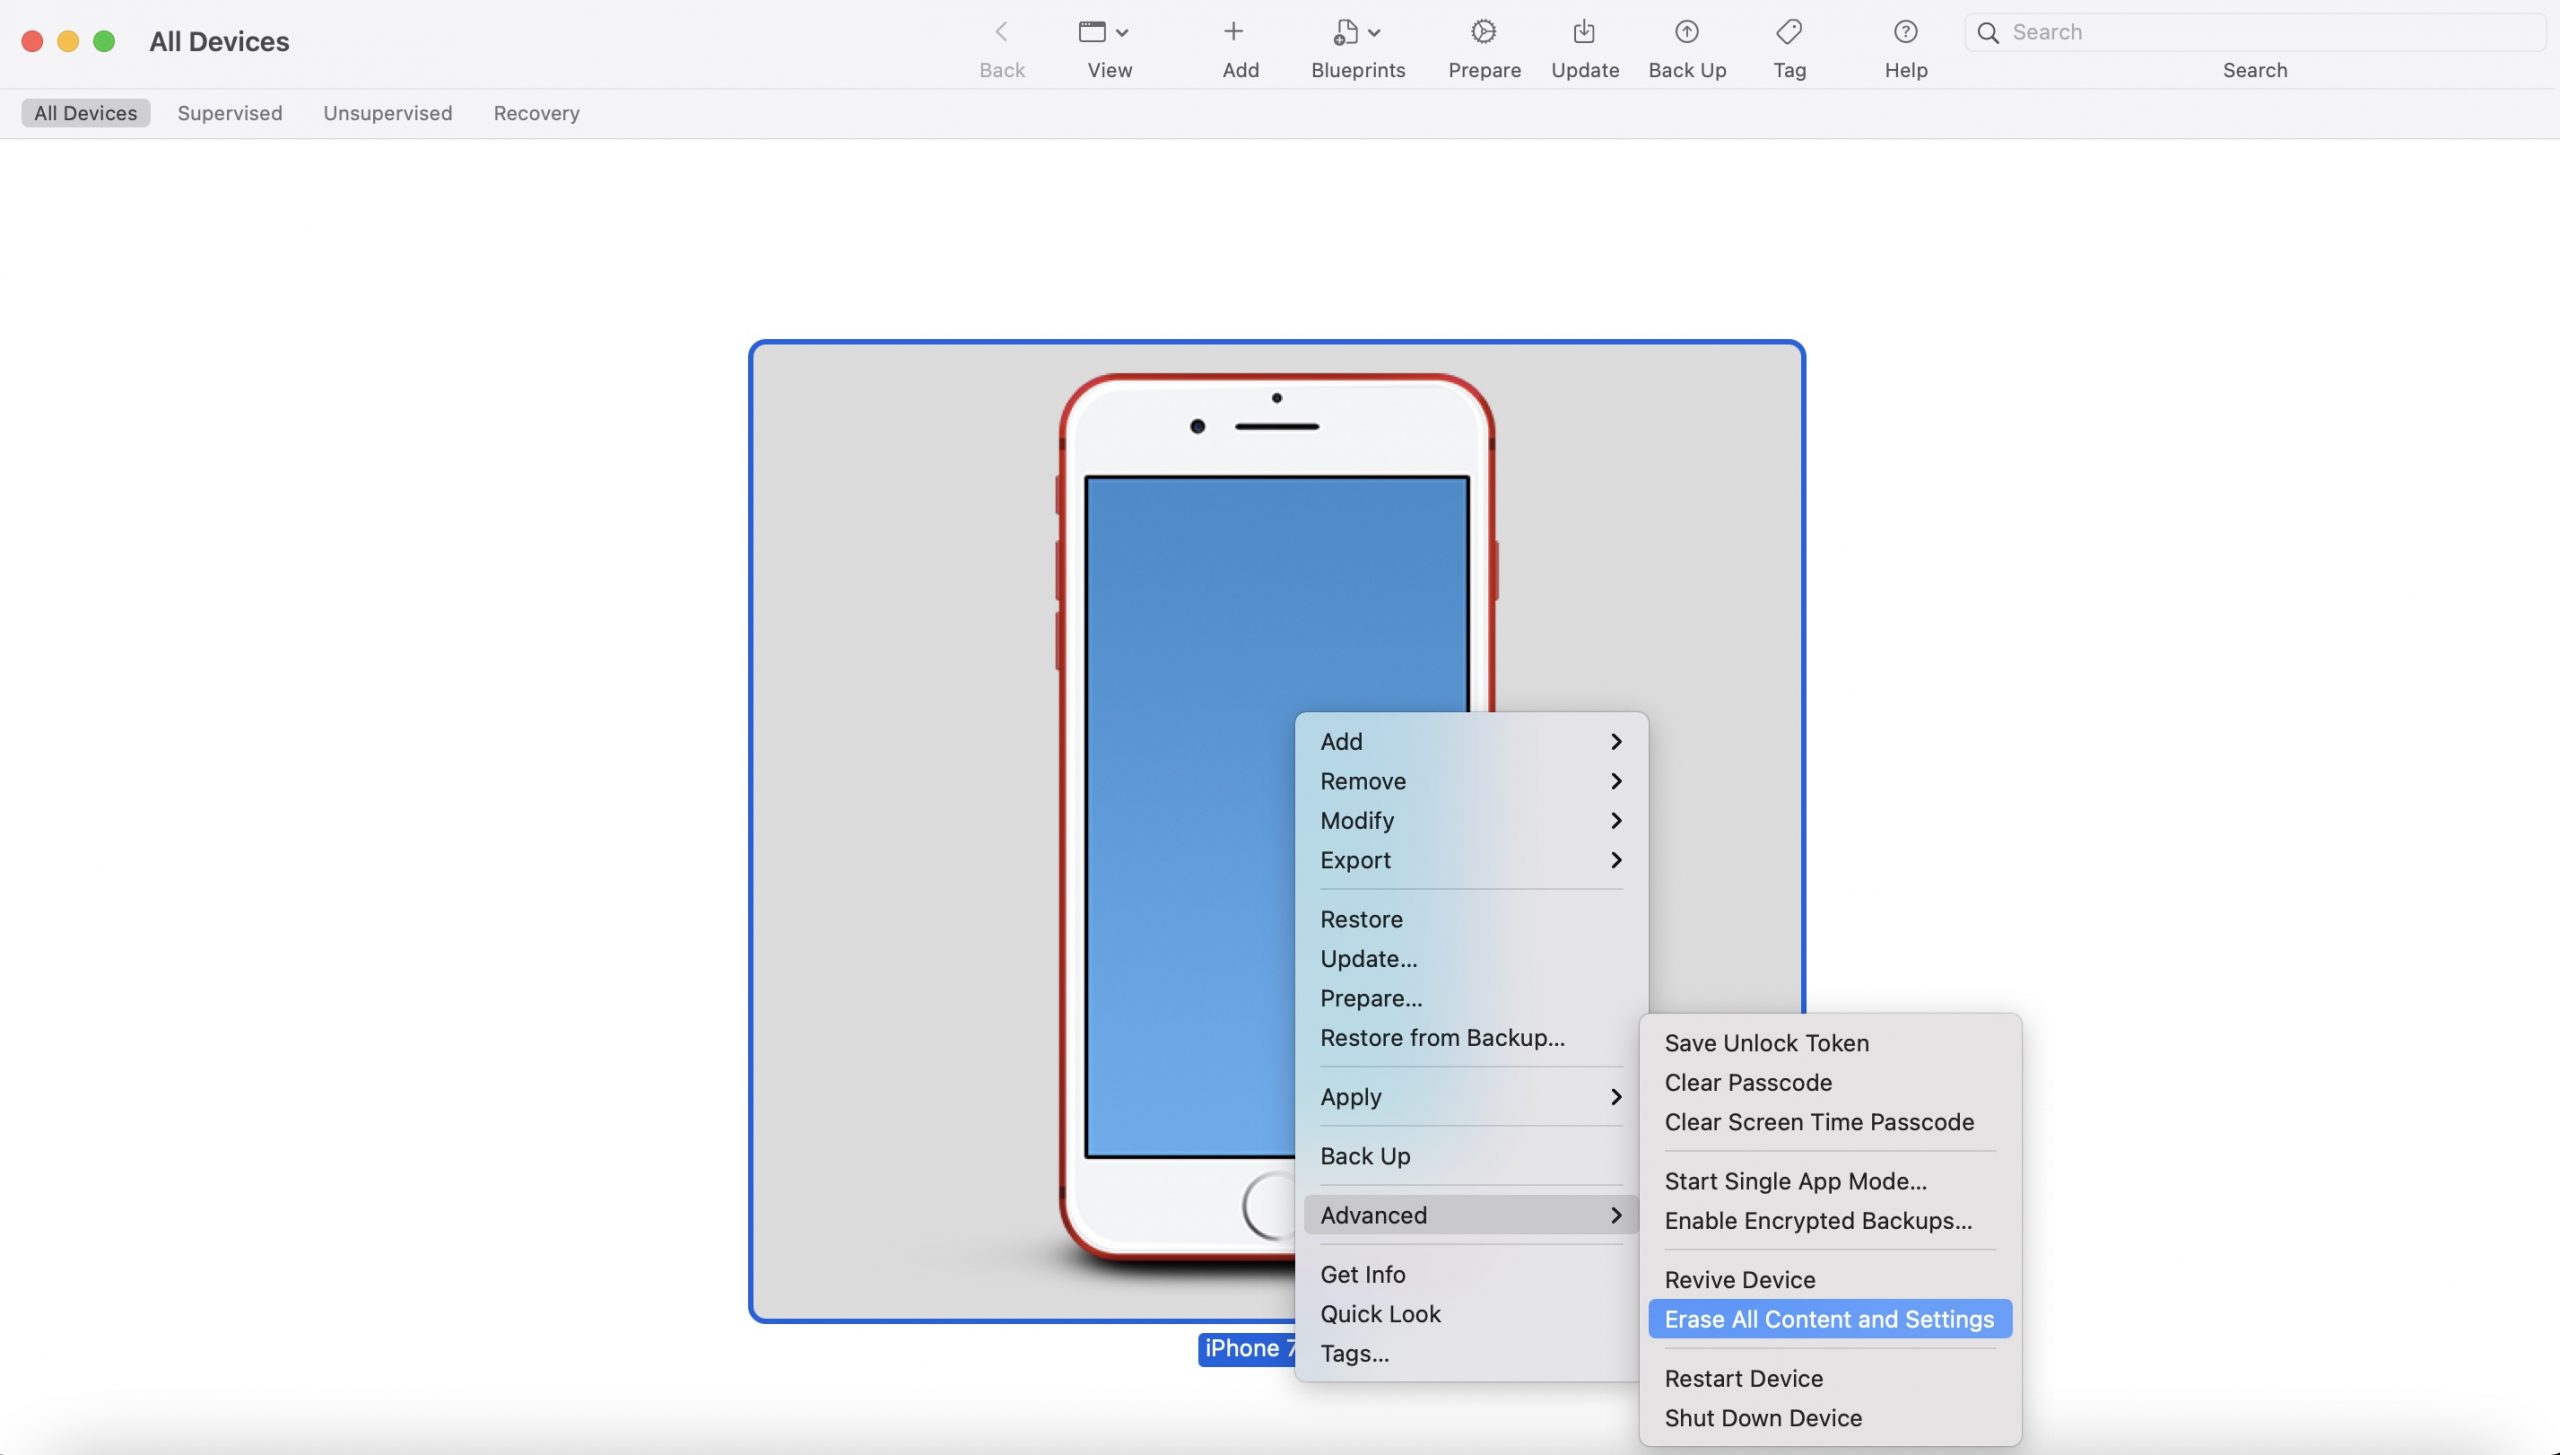Choose Back Up in context menu
This screenshot has width=2560, height=1455.
tap(1471, 1156)
